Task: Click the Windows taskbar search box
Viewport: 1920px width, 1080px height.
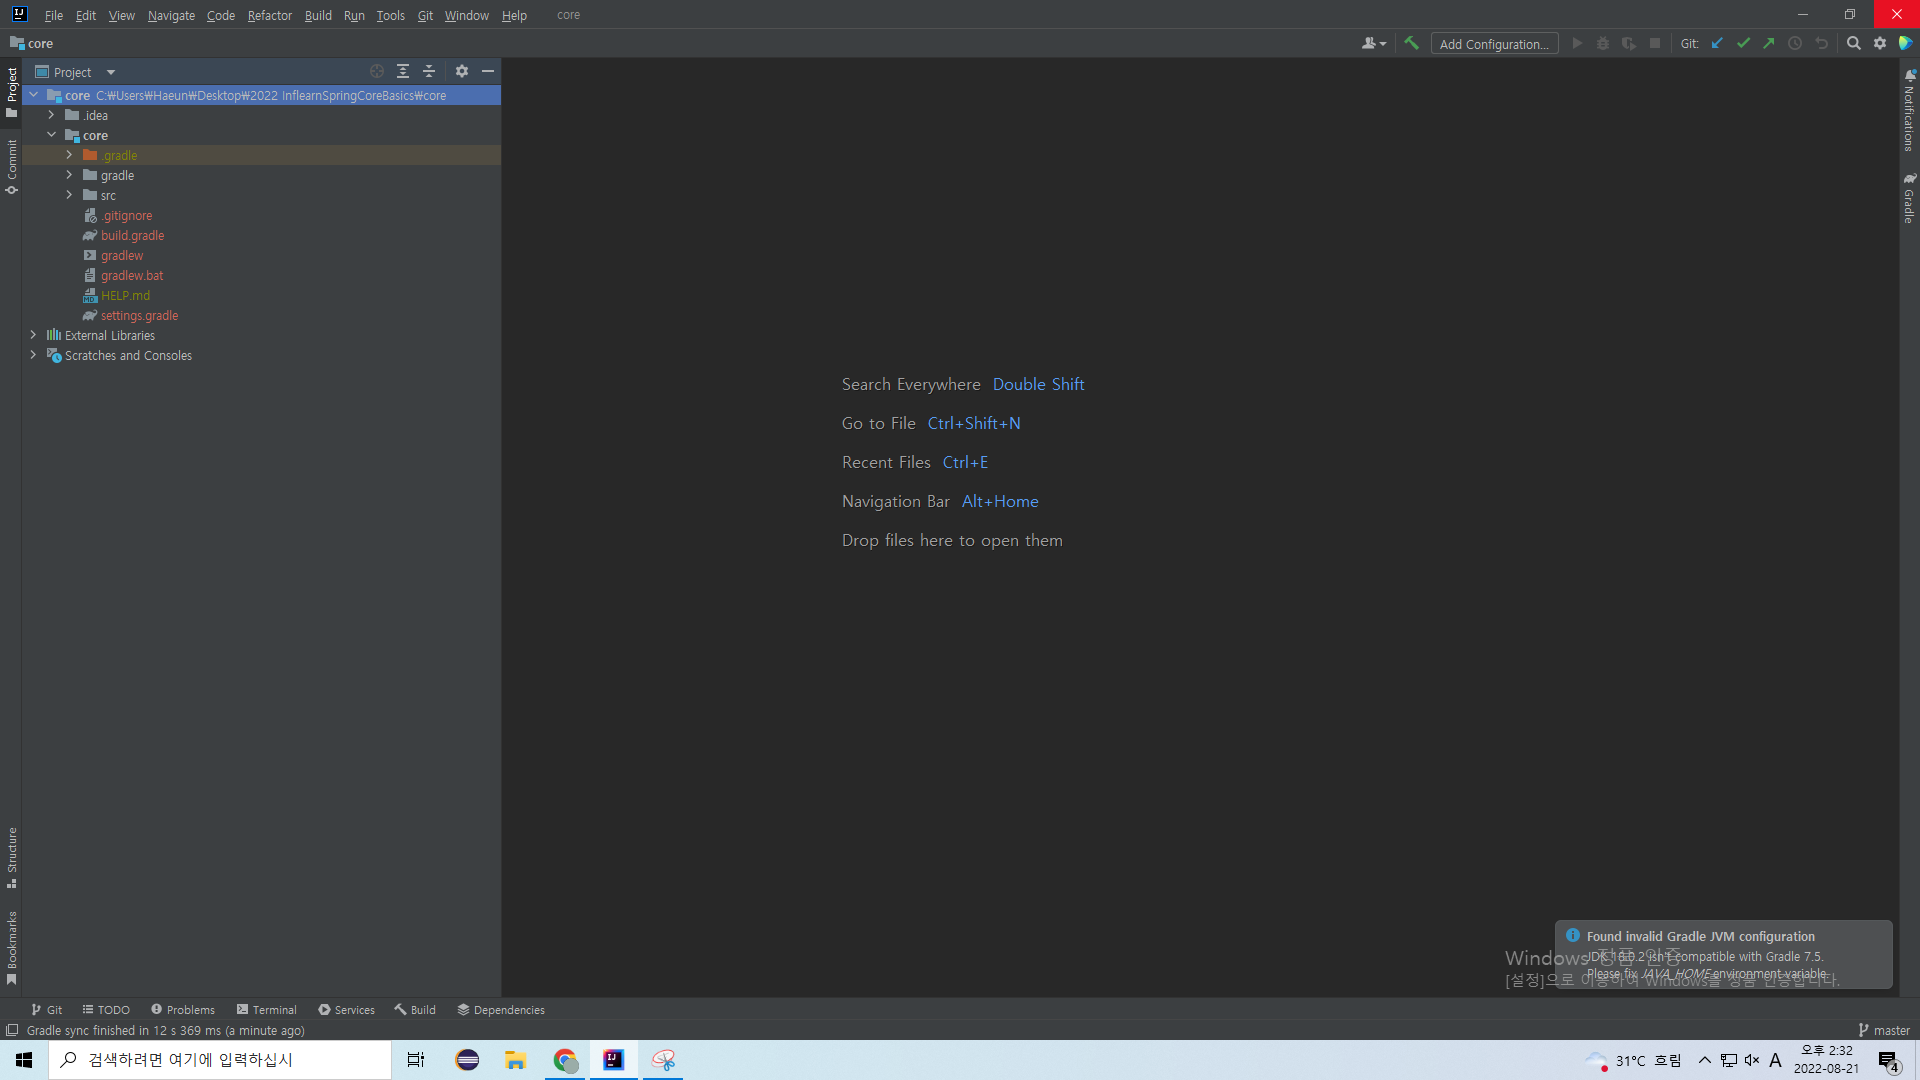Action: tap(220, 1060)
